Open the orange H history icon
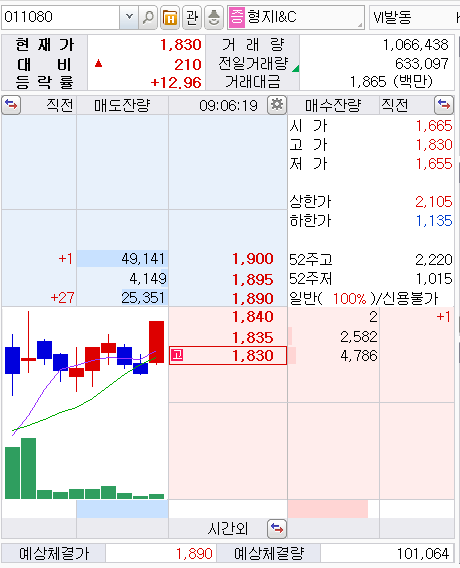Viewport: 460px width, 568px height. (x=170, y=17)
